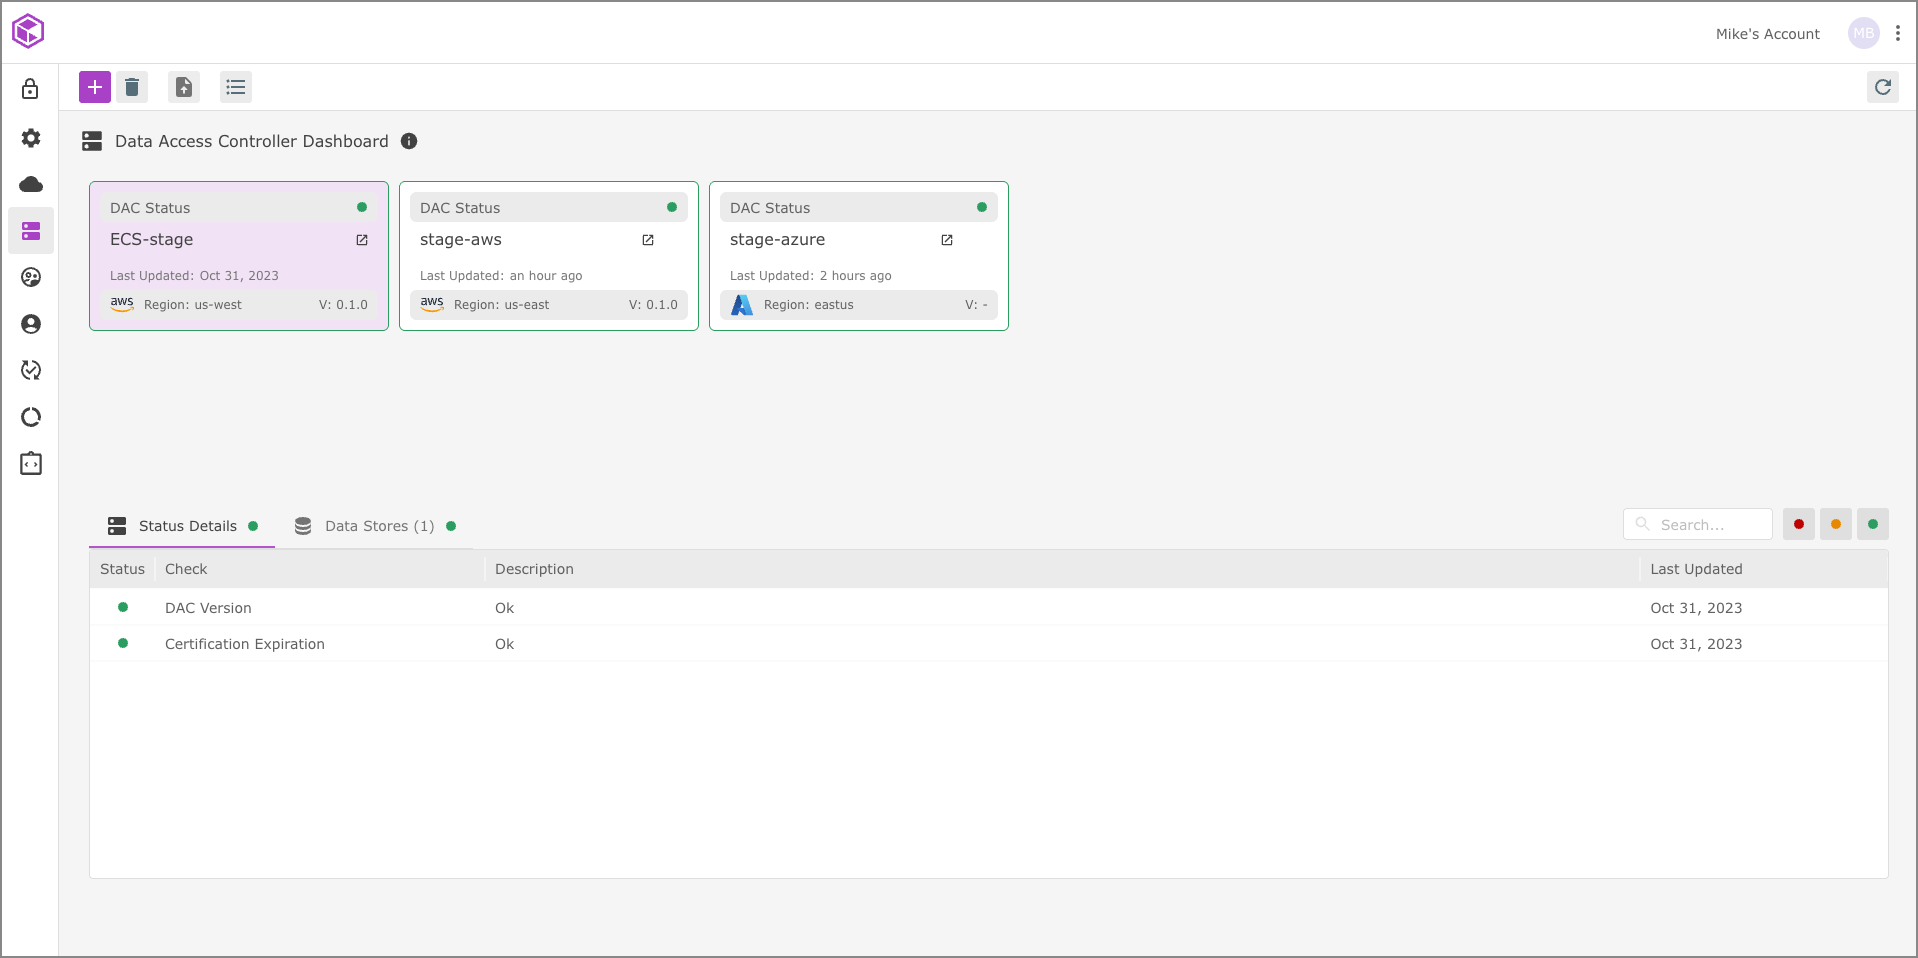The width and height of the screenshot is (1918, 958).
Task: Click the purple add DAC plus button
Action: (x=95, y=87)
